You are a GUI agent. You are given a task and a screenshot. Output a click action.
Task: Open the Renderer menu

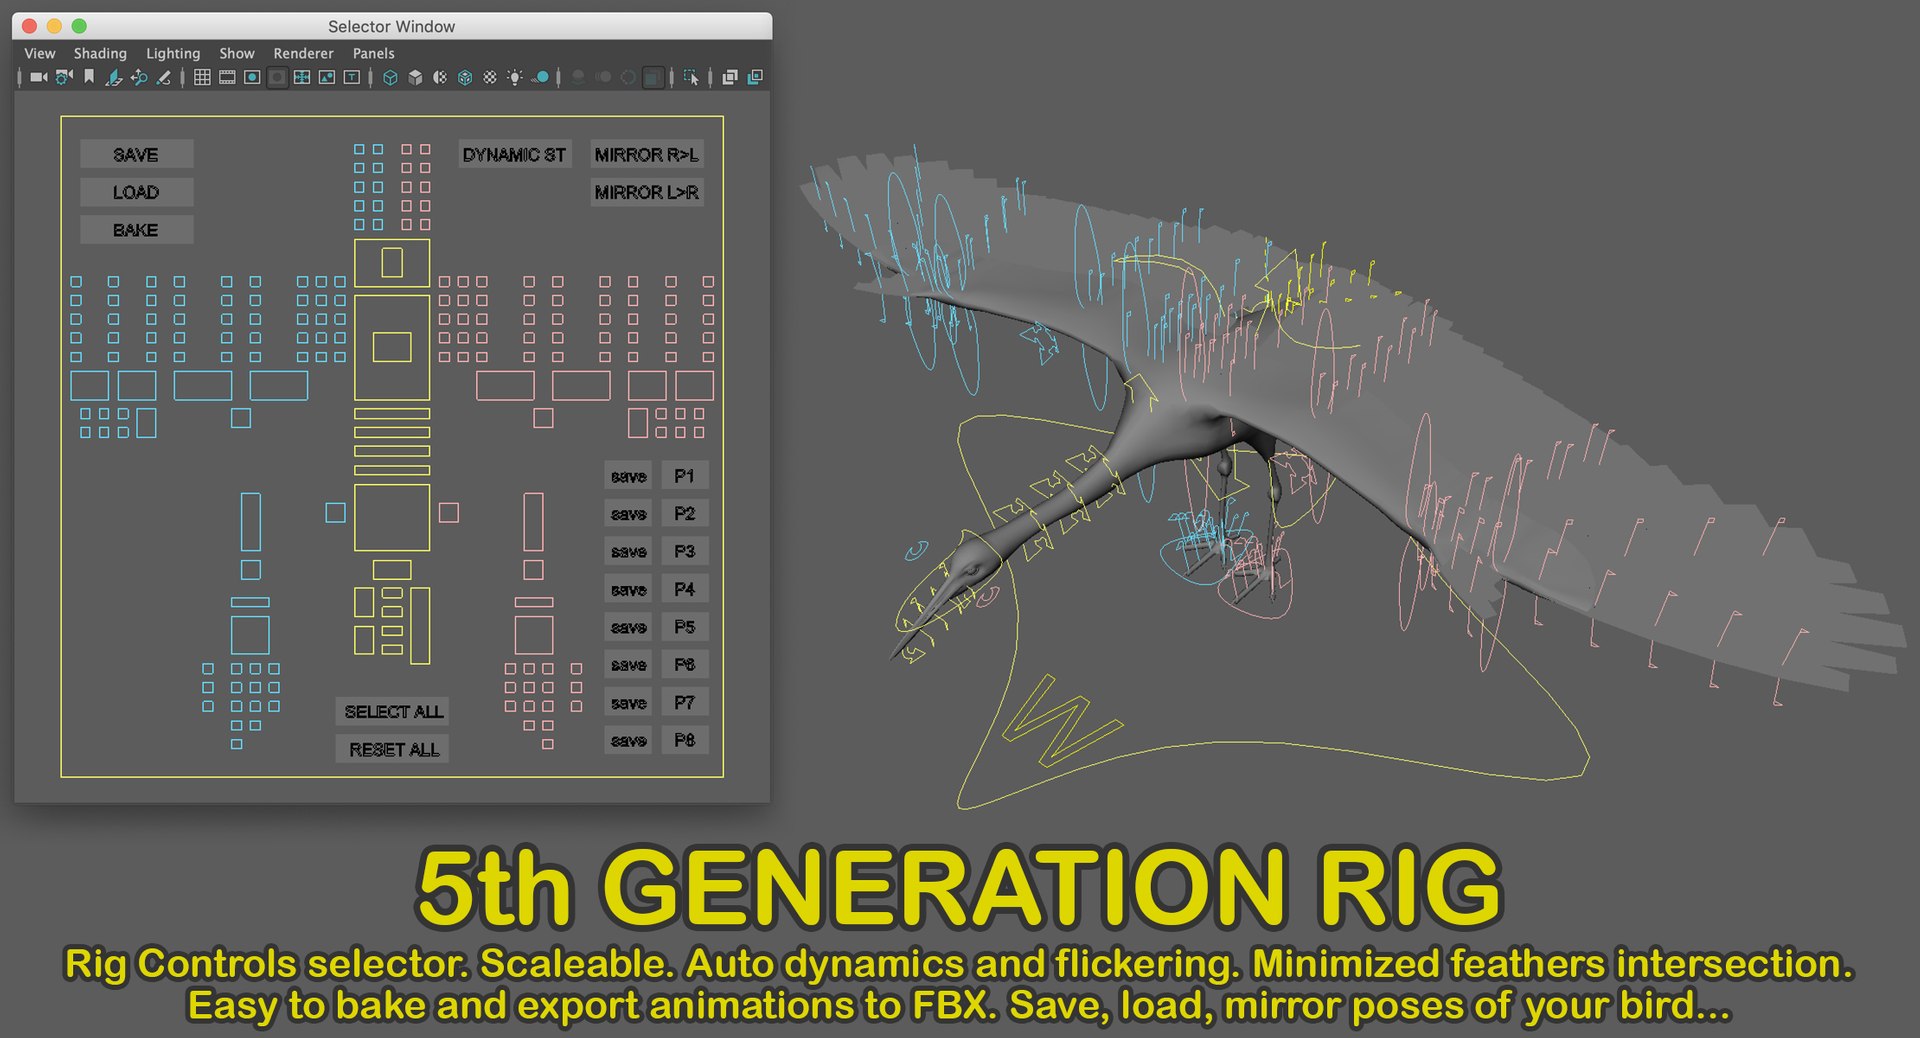[x=303, y=53]
